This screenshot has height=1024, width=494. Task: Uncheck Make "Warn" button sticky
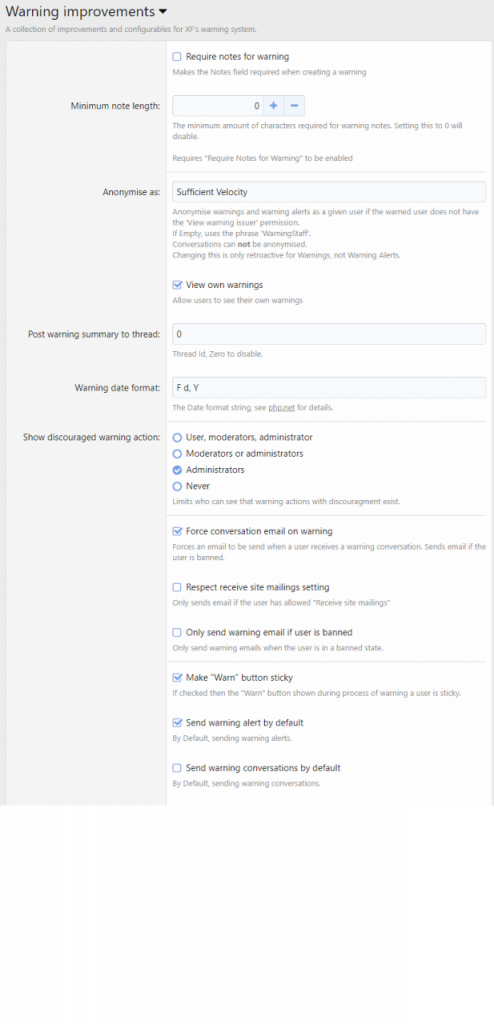pos(176,677)
